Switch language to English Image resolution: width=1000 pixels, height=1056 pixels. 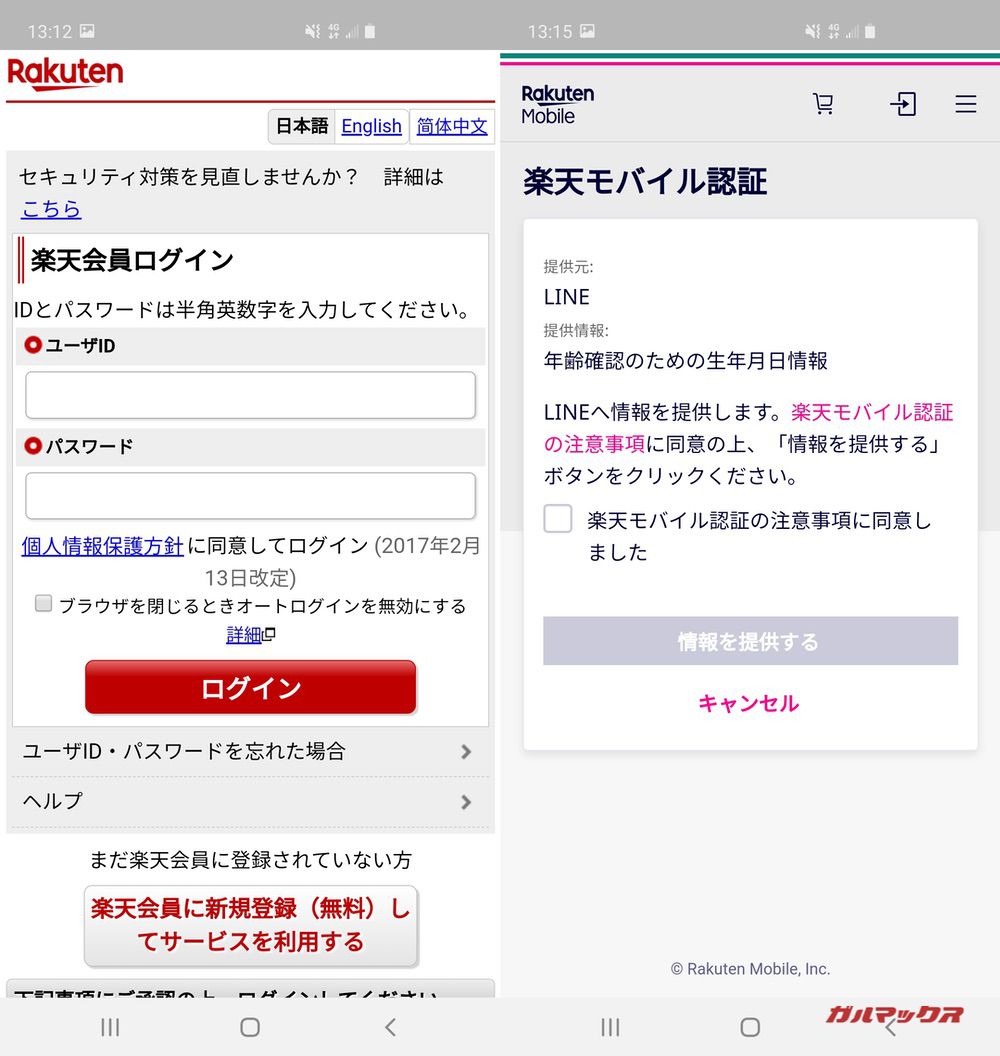pos(371,126)
